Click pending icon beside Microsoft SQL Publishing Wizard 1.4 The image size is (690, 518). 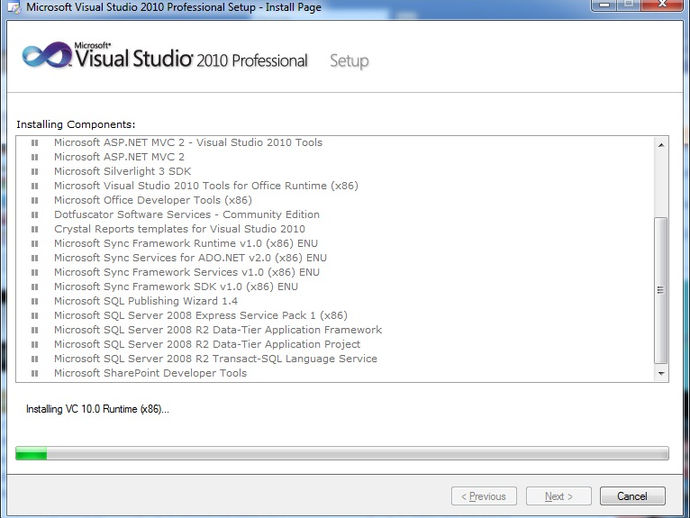35,301
